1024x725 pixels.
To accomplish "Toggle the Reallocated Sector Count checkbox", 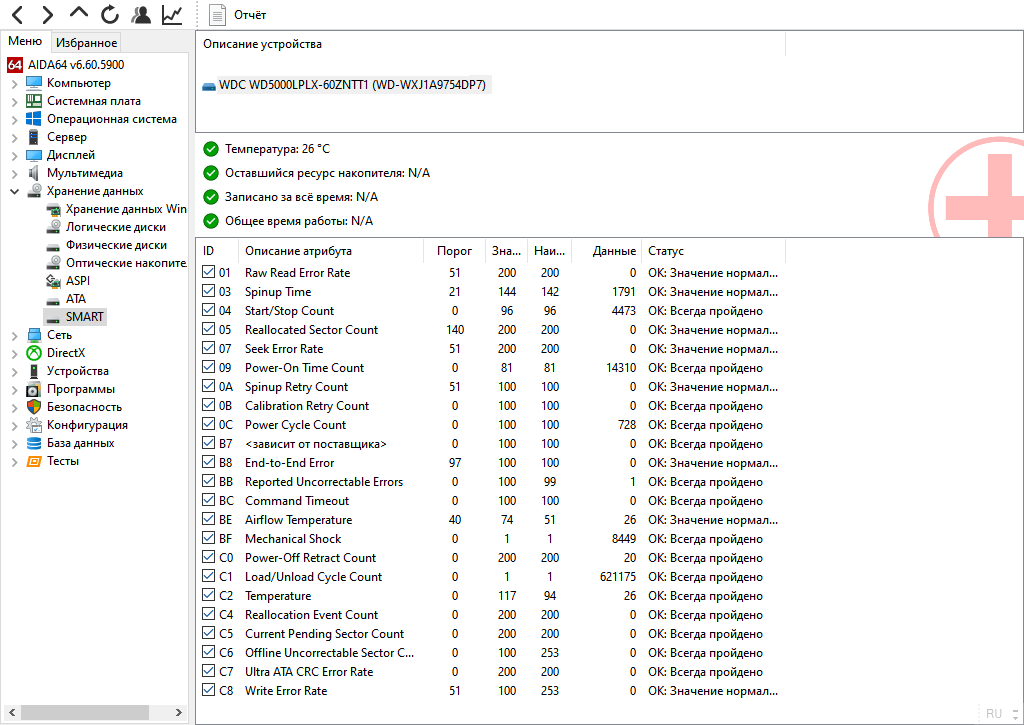I will point(208,329).
